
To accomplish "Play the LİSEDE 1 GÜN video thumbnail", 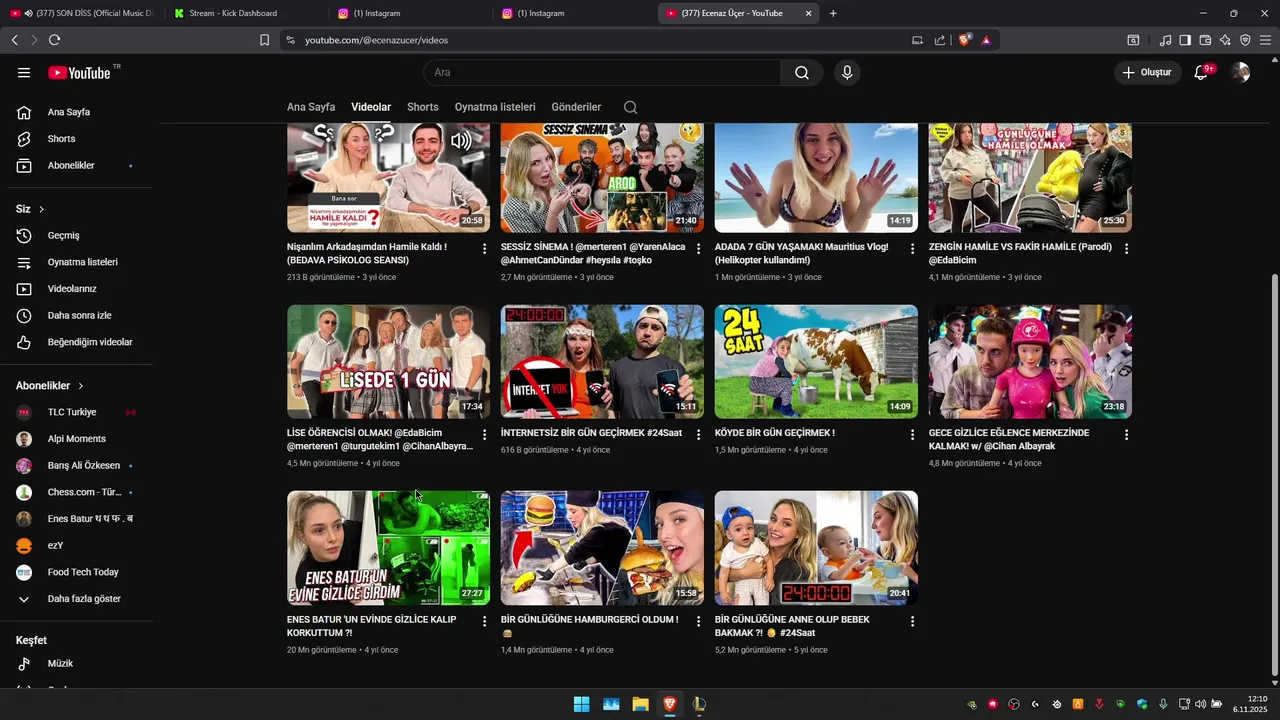I will coord(388,362).
